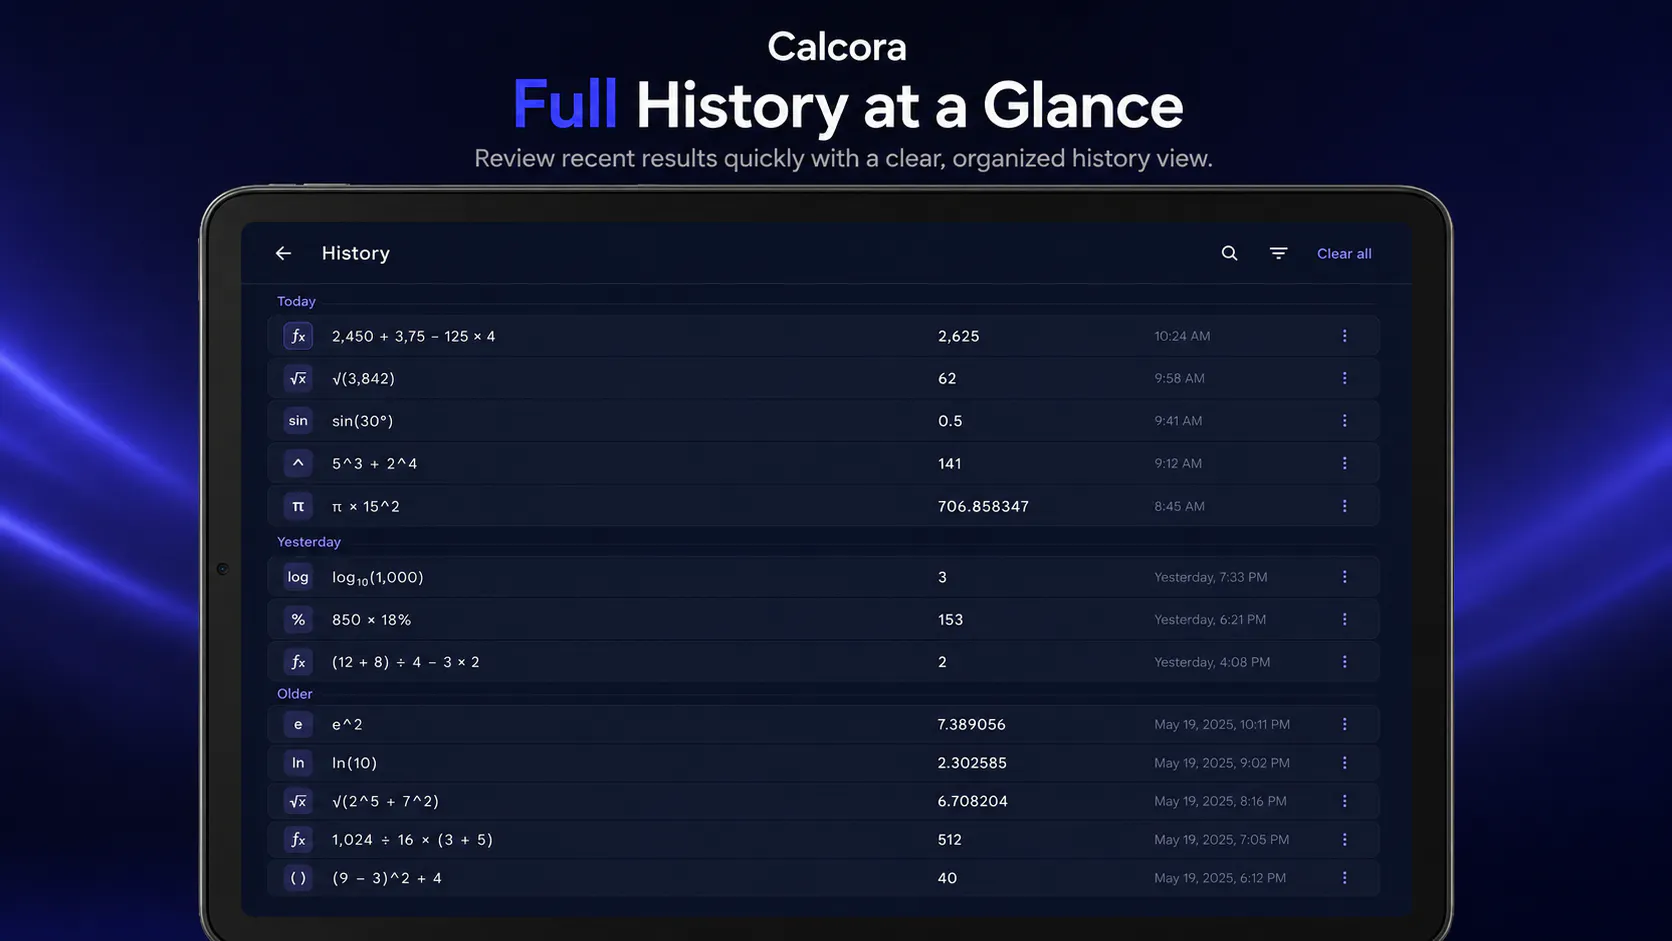Click the caret power icon beside 5^3 + 2^4

click(298, 463)
